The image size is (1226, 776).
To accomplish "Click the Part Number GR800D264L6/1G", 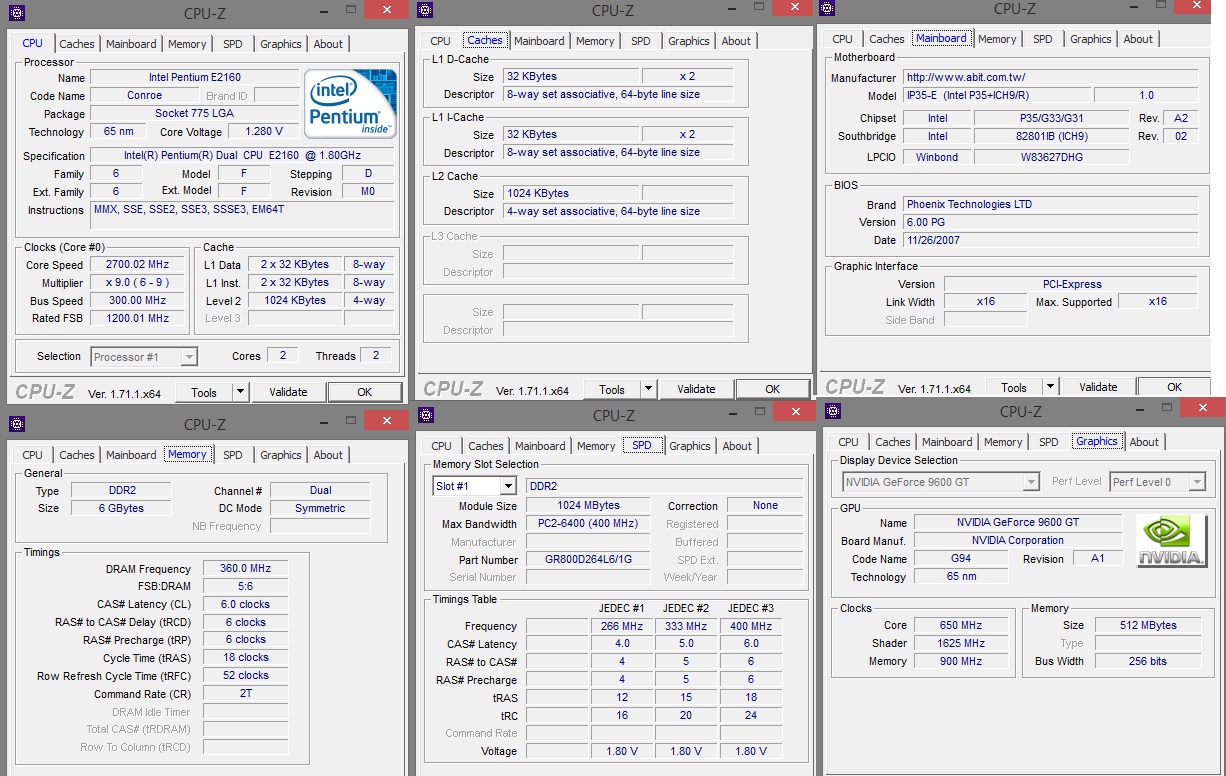I will pyautogui.click(x=588, y=560).
